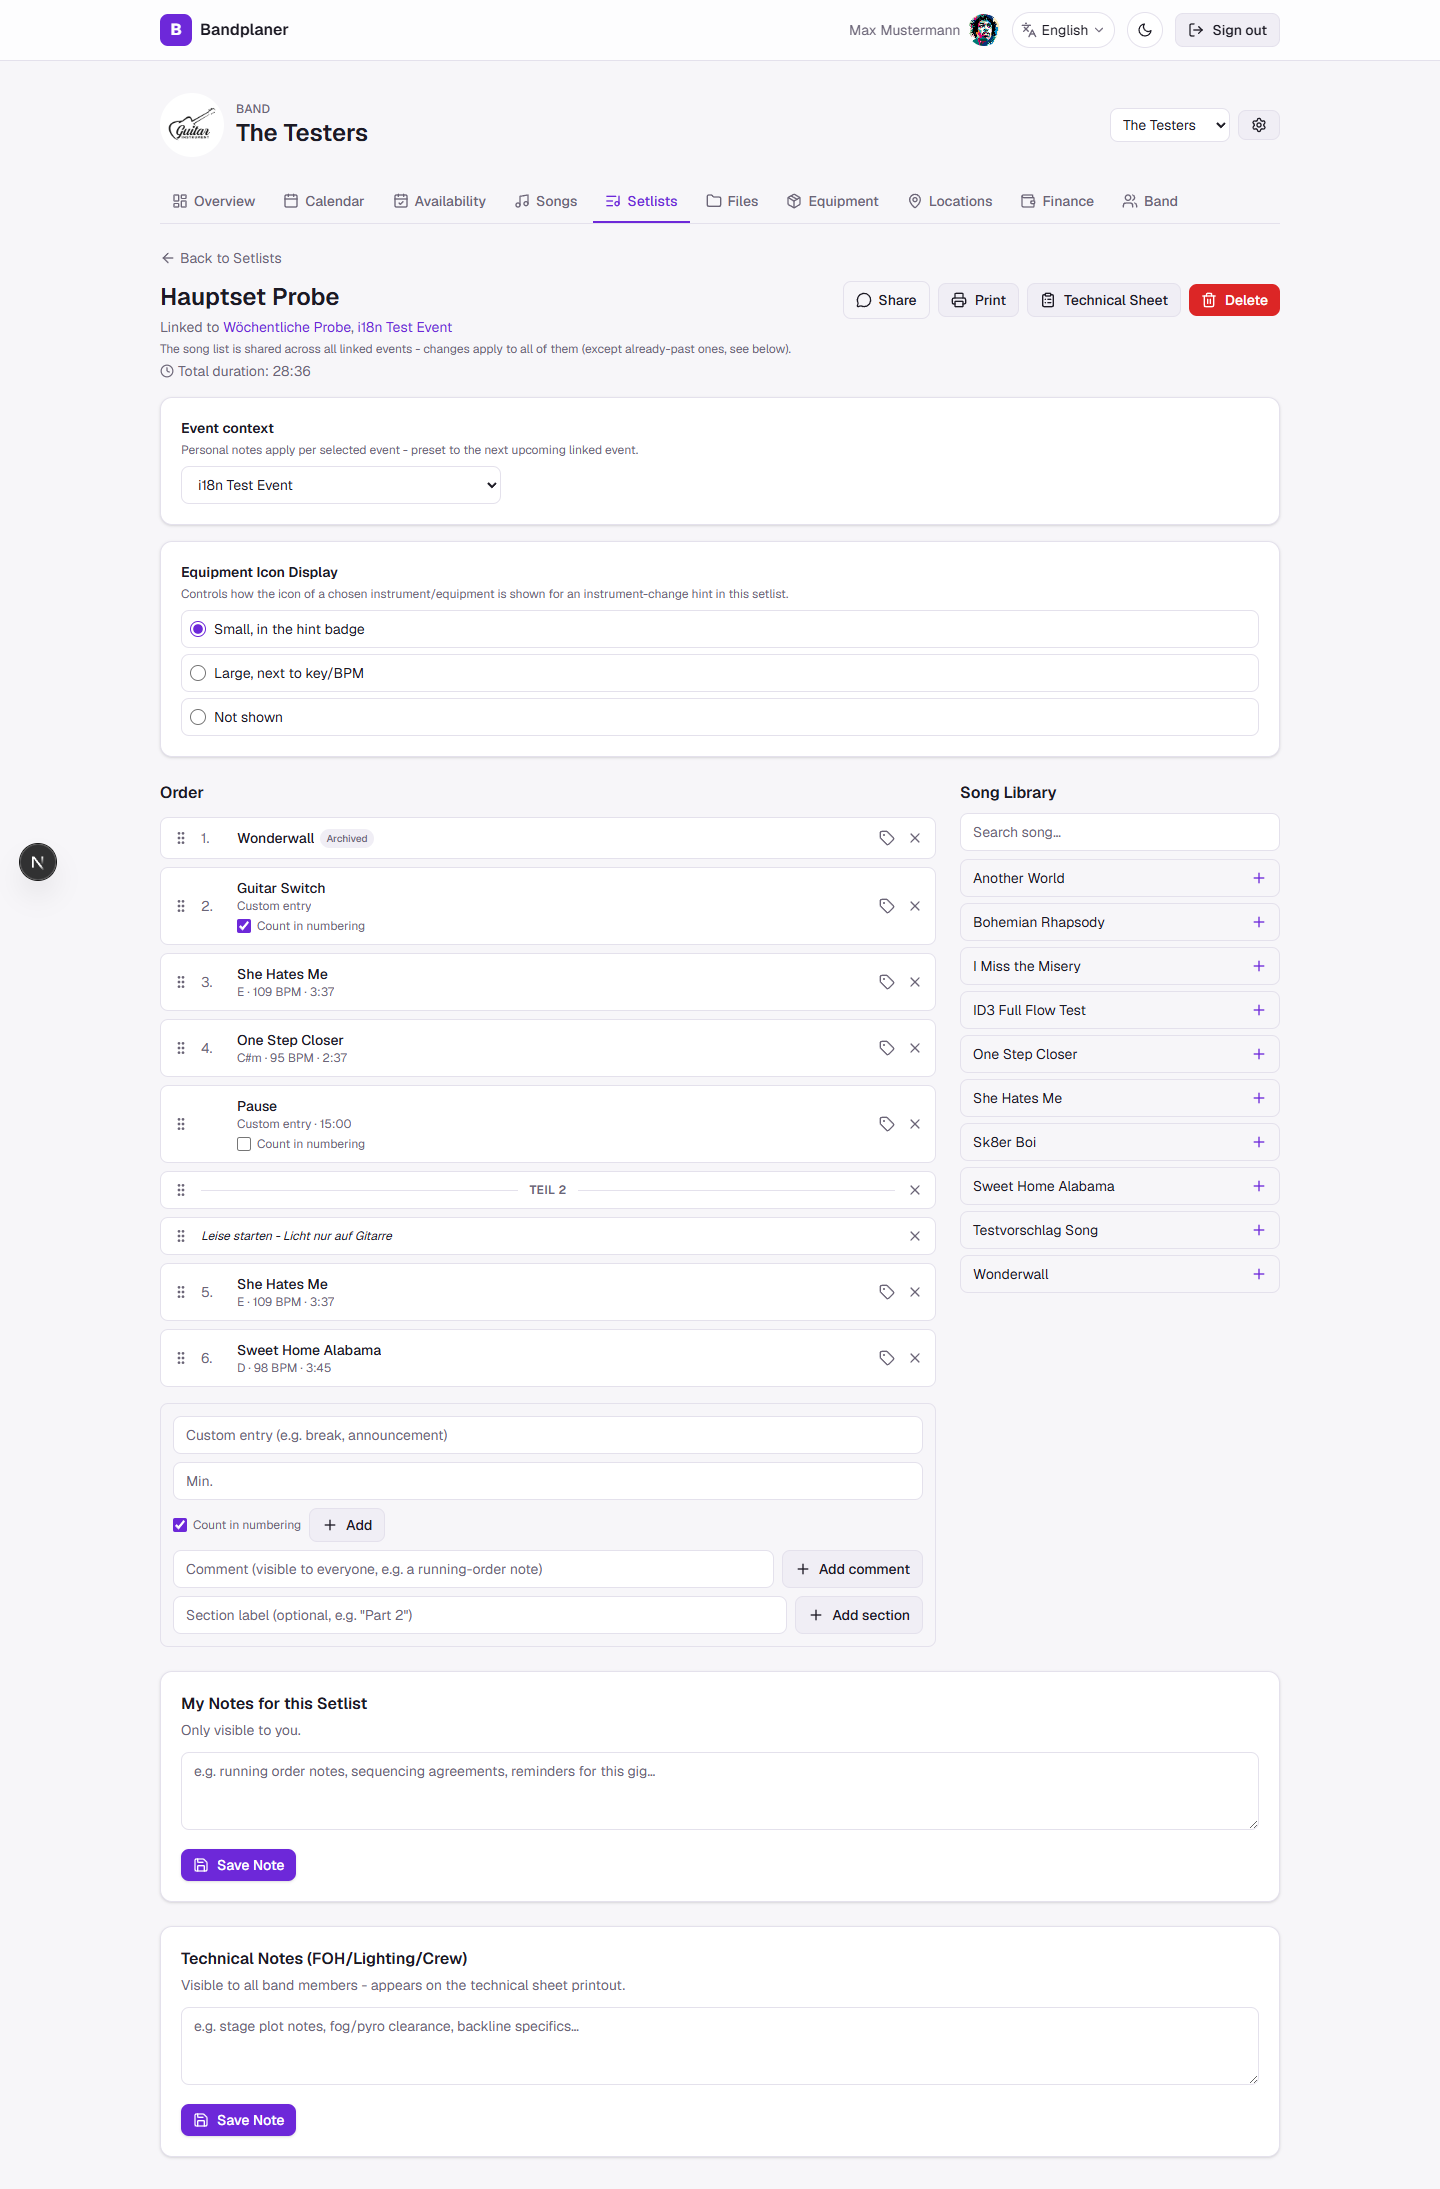Remove Wonderwall from the order
Viewport: 1440px width, 2189px height.
(915, 838)
